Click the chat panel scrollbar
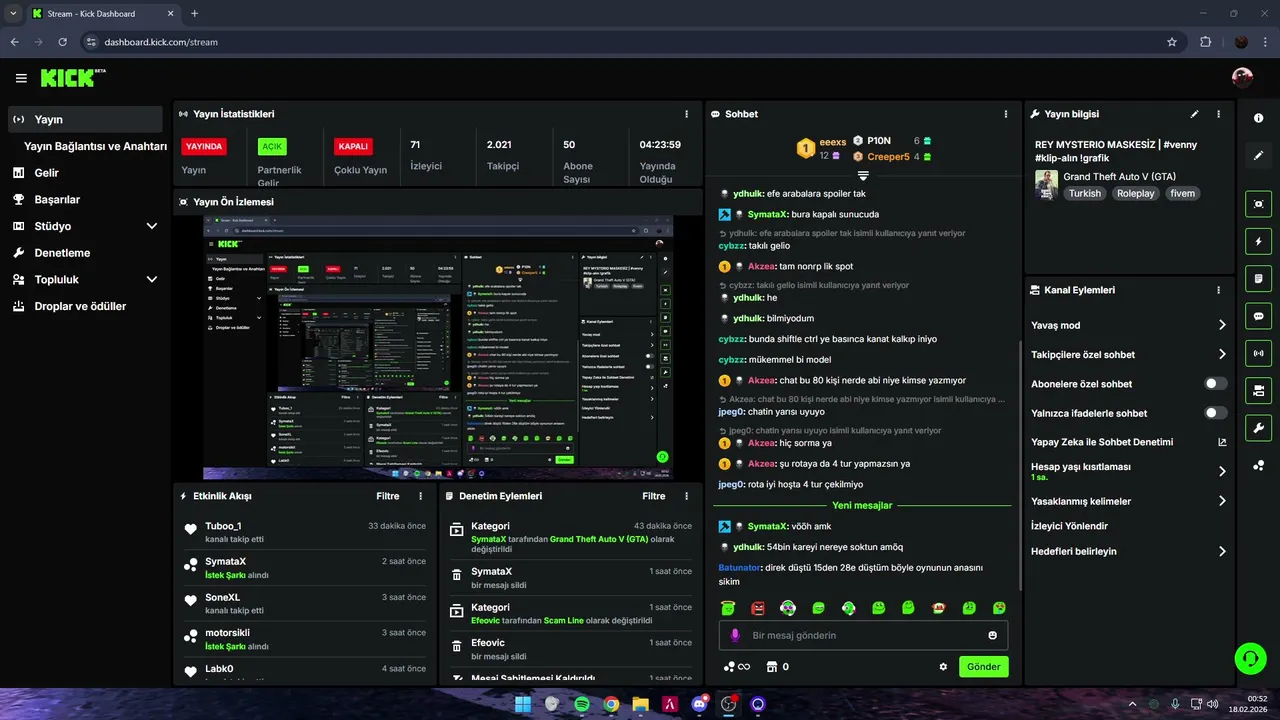This screenshot has width=1280, height=720. point(1019,465)
